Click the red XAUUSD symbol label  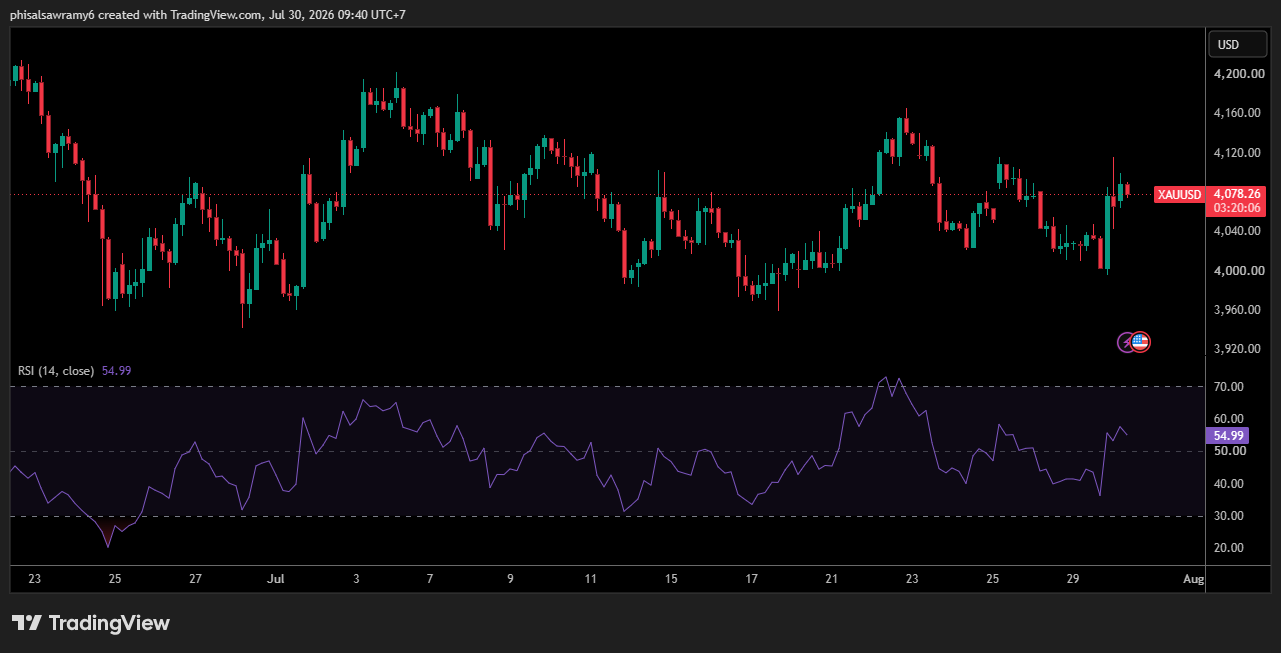point(1179,194)
